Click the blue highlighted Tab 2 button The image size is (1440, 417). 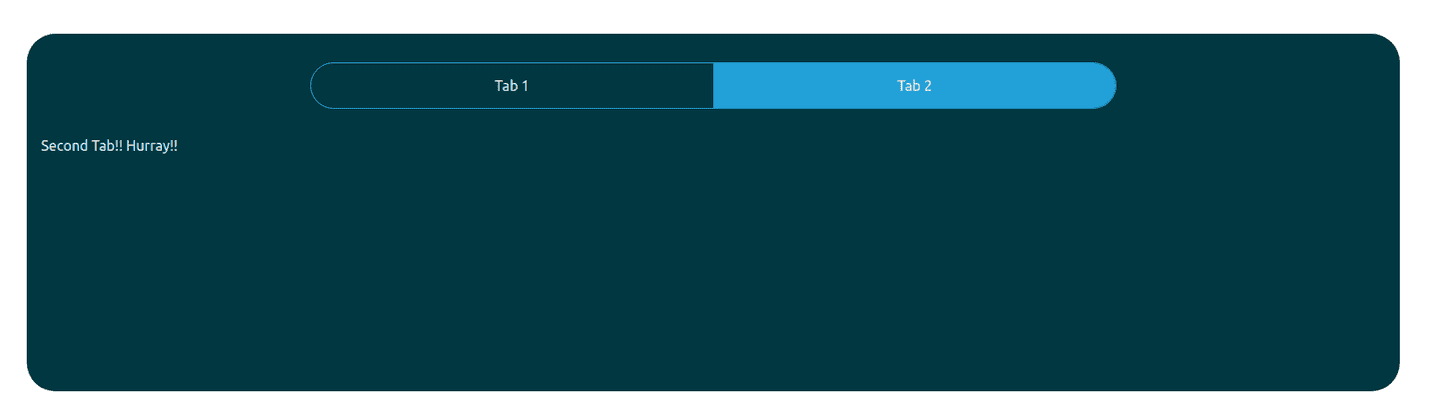pyautogui.click(x=914, y=86)
